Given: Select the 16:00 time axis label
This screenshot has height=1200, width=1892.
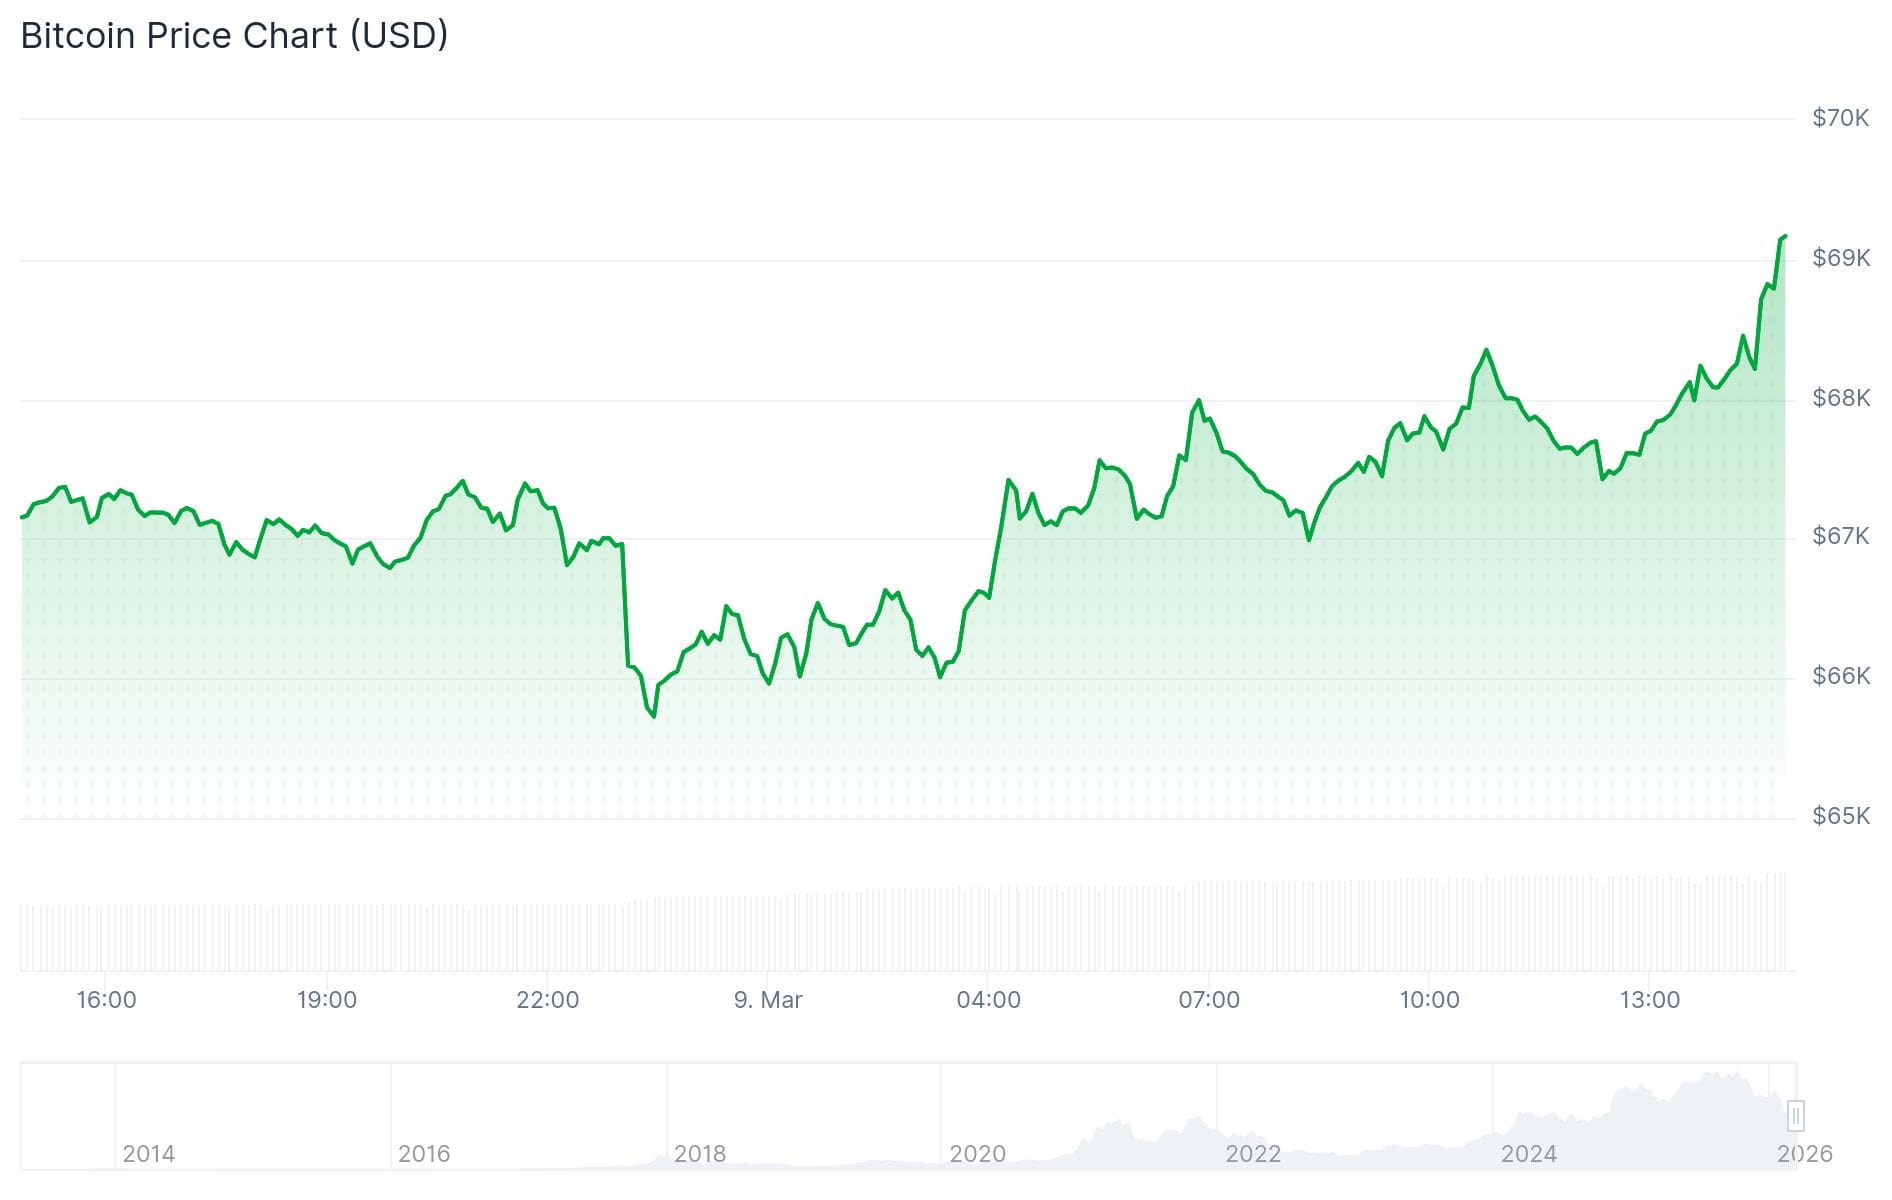Looking at the screenshot, I should tap(107, 1000).
